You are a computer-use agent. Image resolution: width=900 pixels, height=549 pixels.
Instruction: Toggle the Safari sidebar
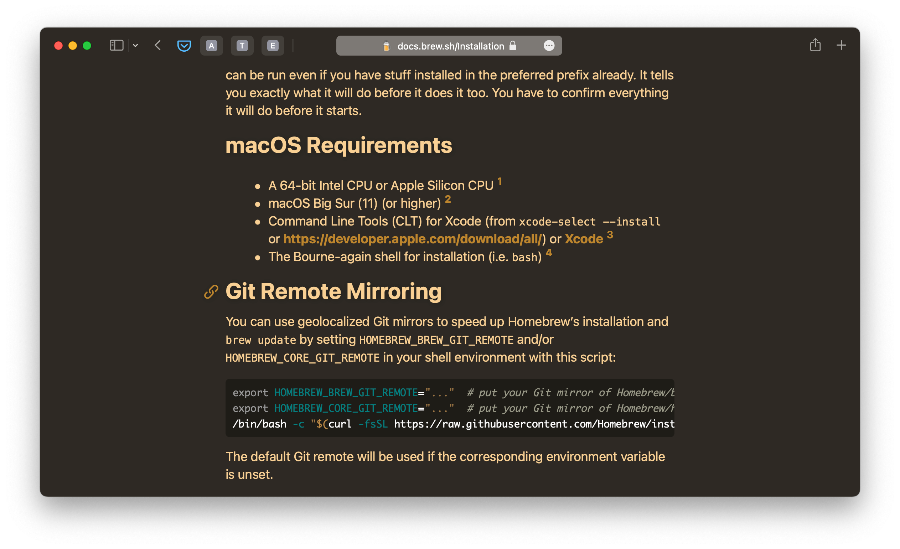pyautogui.click(x=117, y=45)
